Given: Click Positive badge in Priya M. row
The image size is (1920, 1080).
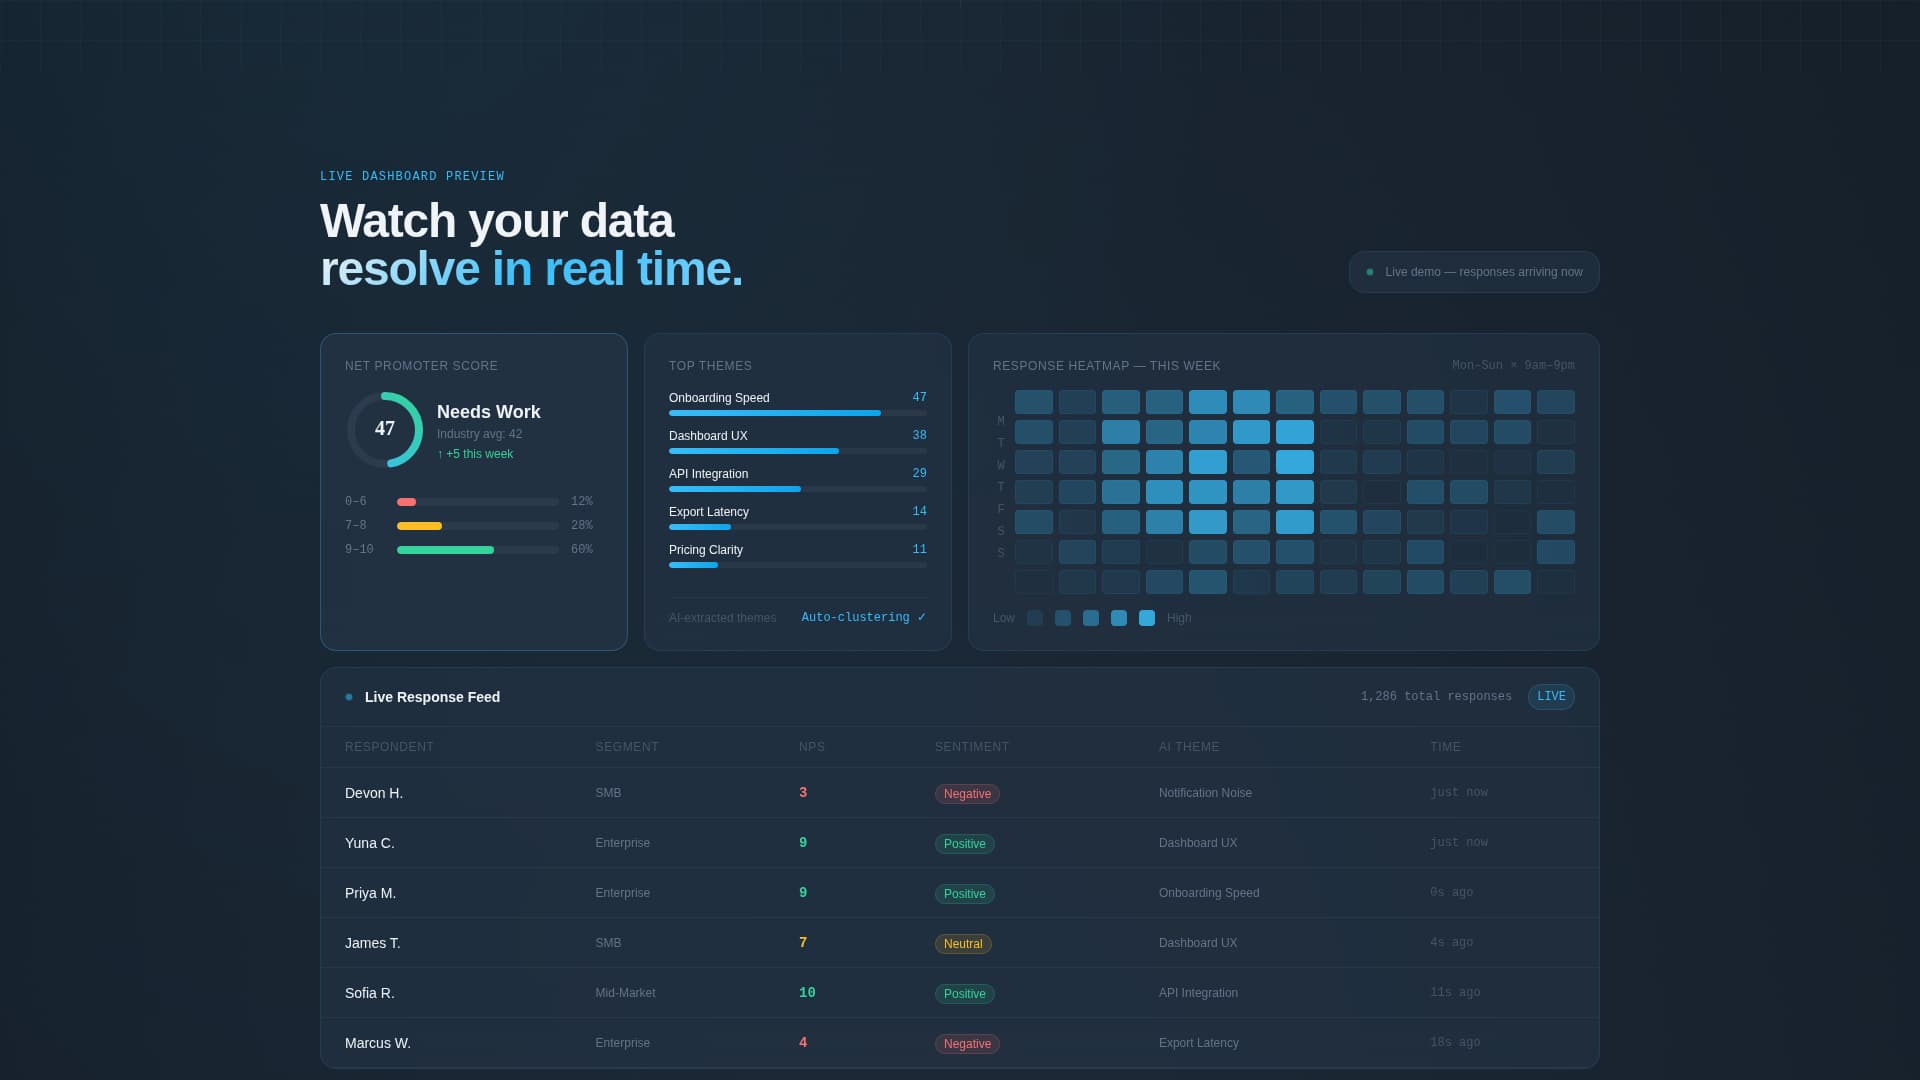Looking at the screenshot, I should coord(964,894).
